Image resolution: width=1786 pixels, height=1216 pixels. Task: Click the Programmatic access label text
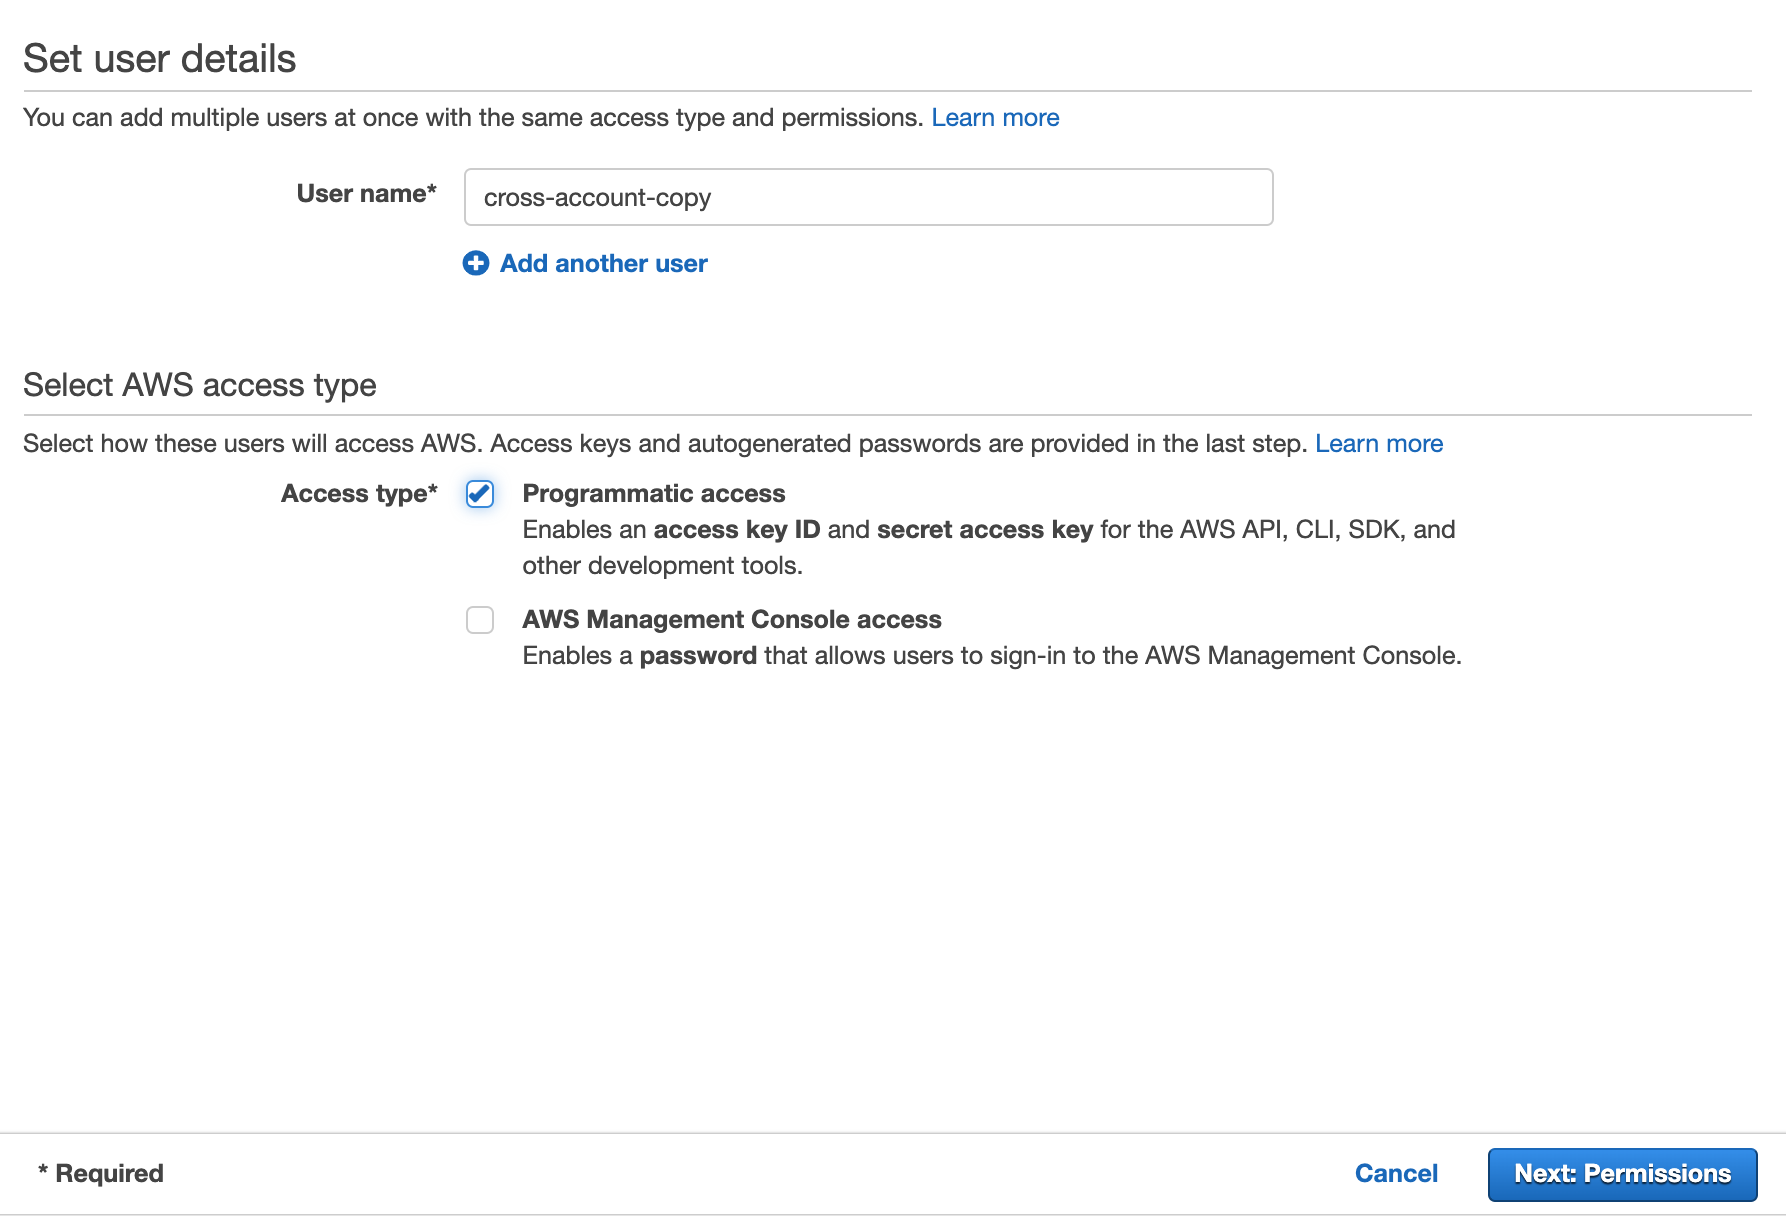tap(653, 494)
